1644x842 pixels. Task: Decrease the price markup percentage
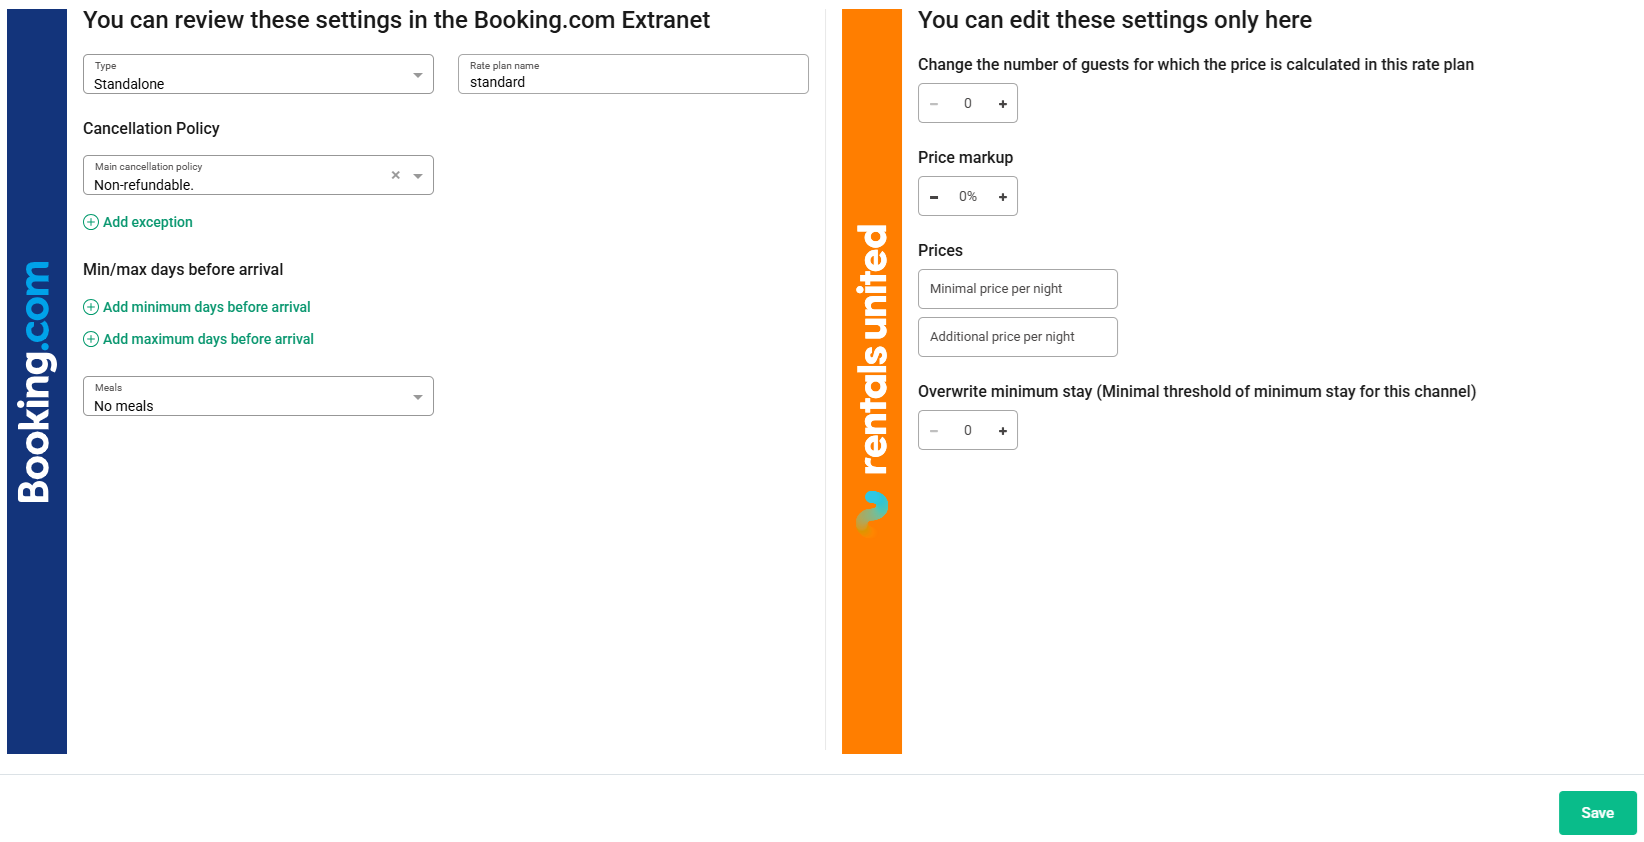934,197
